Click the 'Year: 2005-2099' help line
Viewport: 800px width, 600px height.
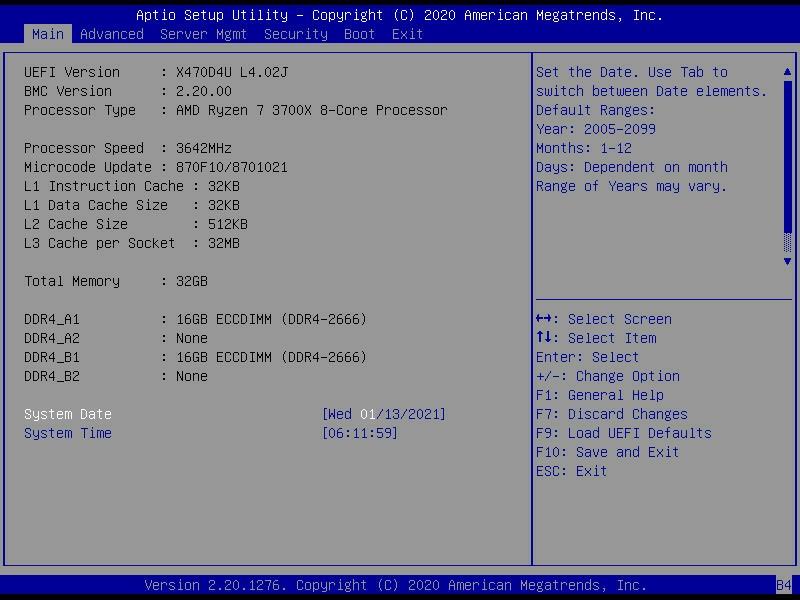[x=596, y=129]
